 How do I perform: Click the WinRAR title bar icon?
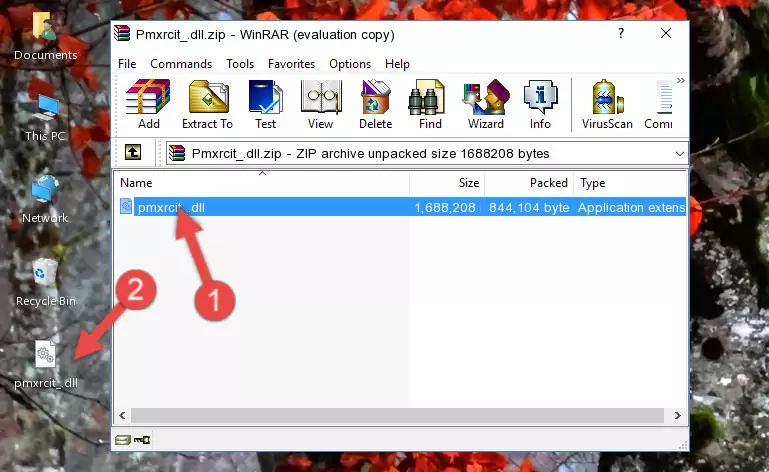coord(122,34)
